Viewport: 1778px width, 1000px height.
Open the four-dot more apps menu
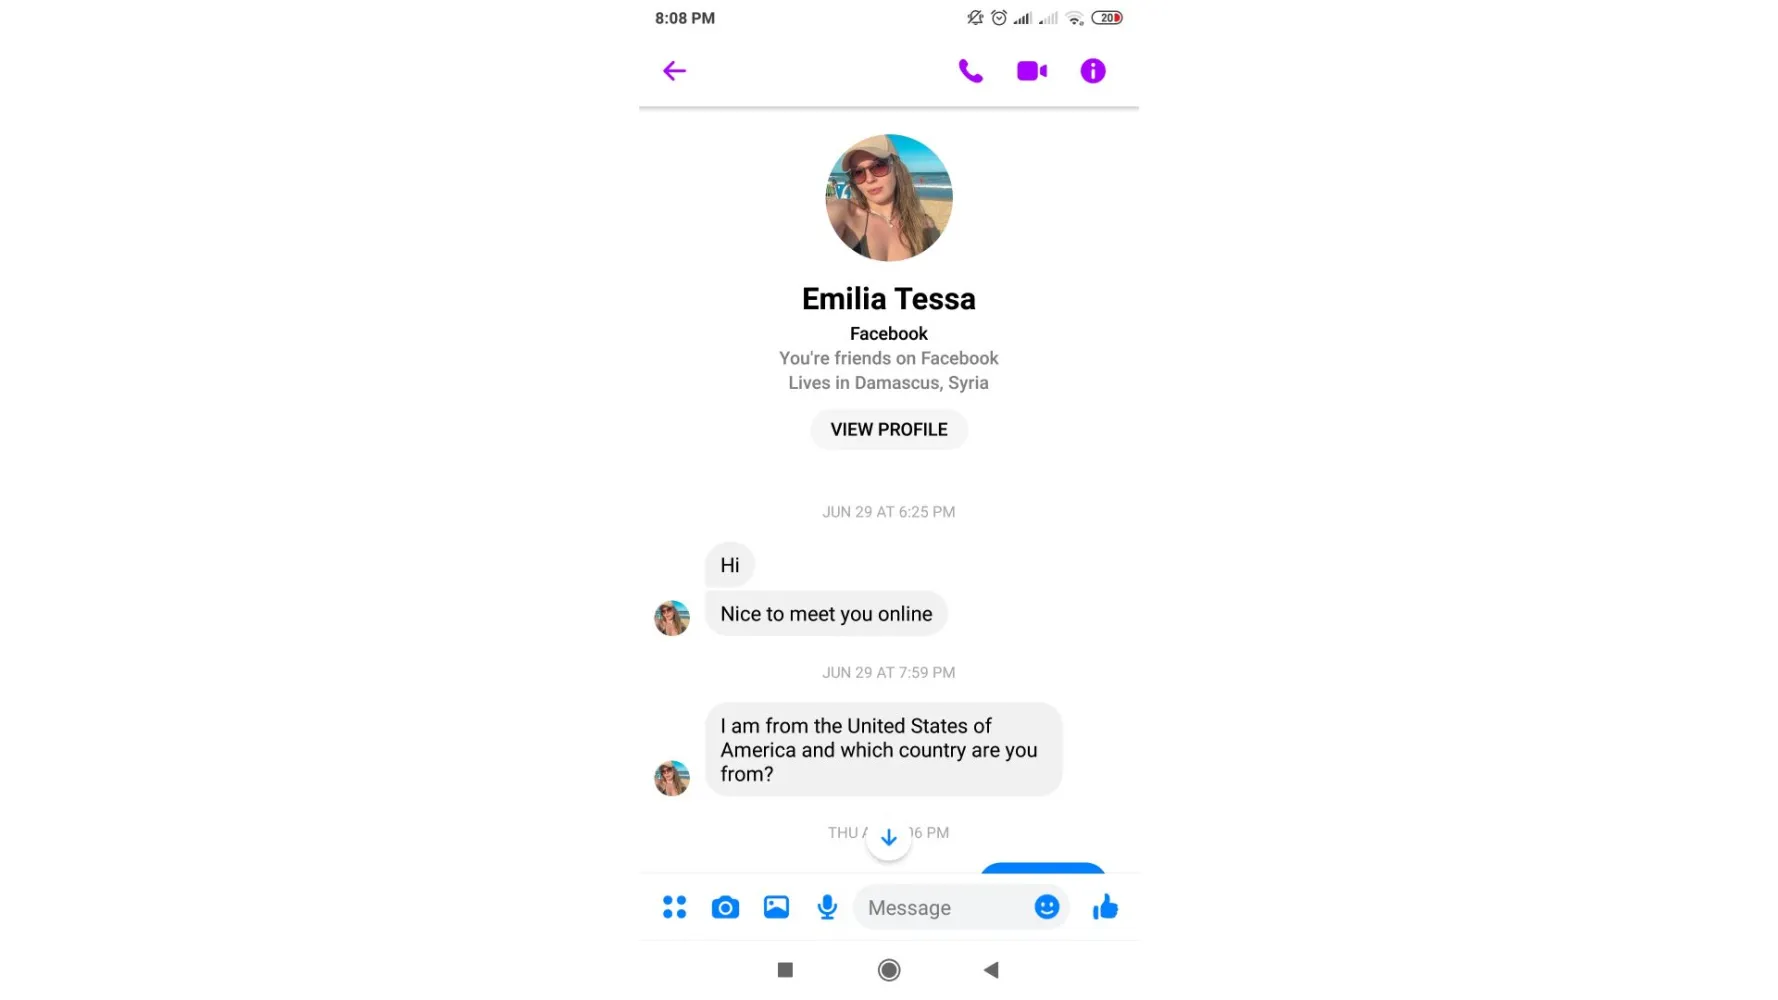click(x=674, y=907)
